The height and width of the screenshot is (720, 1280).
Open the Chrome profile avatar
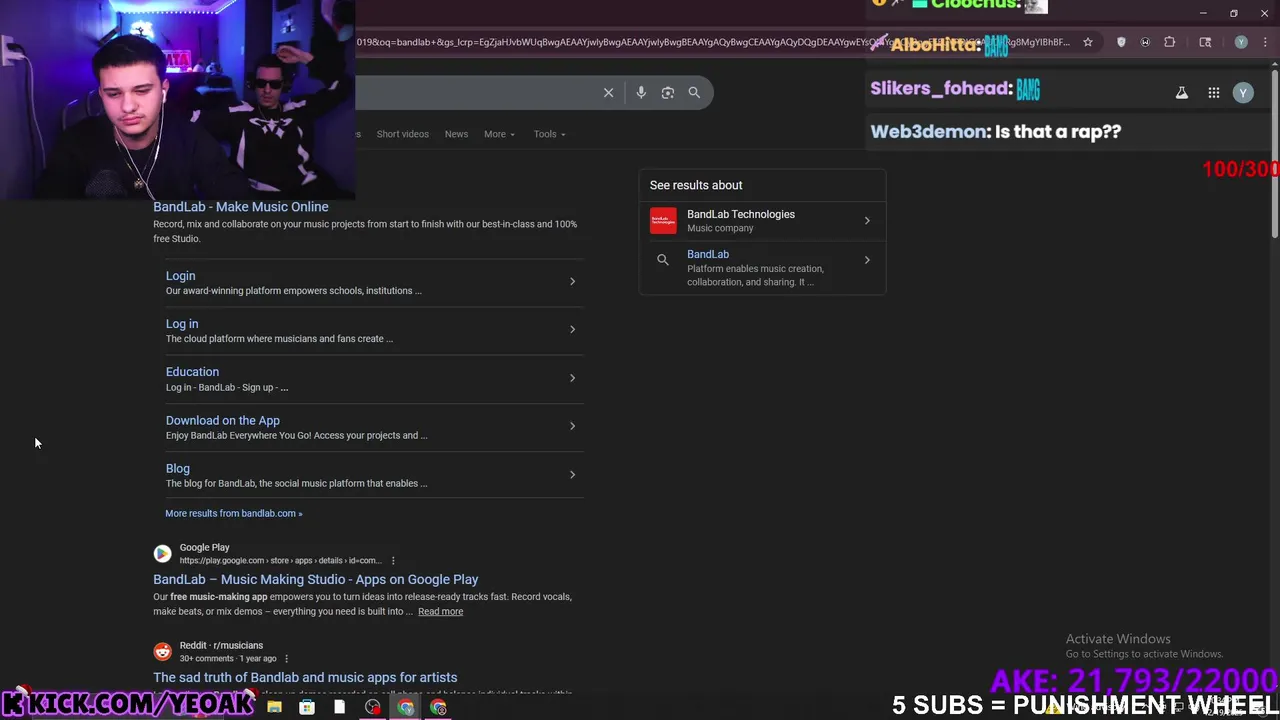(1241, 42)
